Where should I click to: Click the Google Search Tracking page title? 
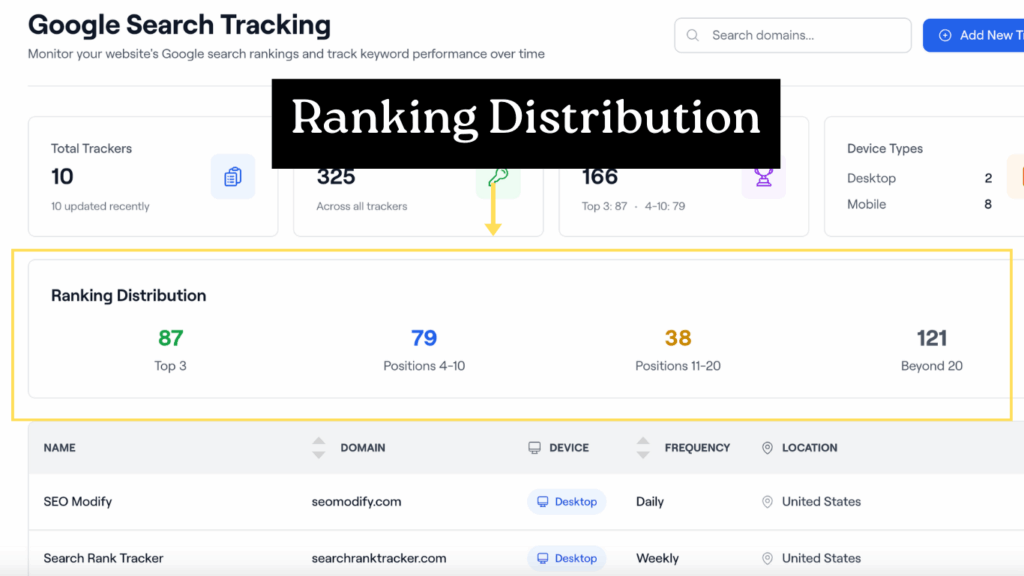pyautogui.click(x=180, y=25)
